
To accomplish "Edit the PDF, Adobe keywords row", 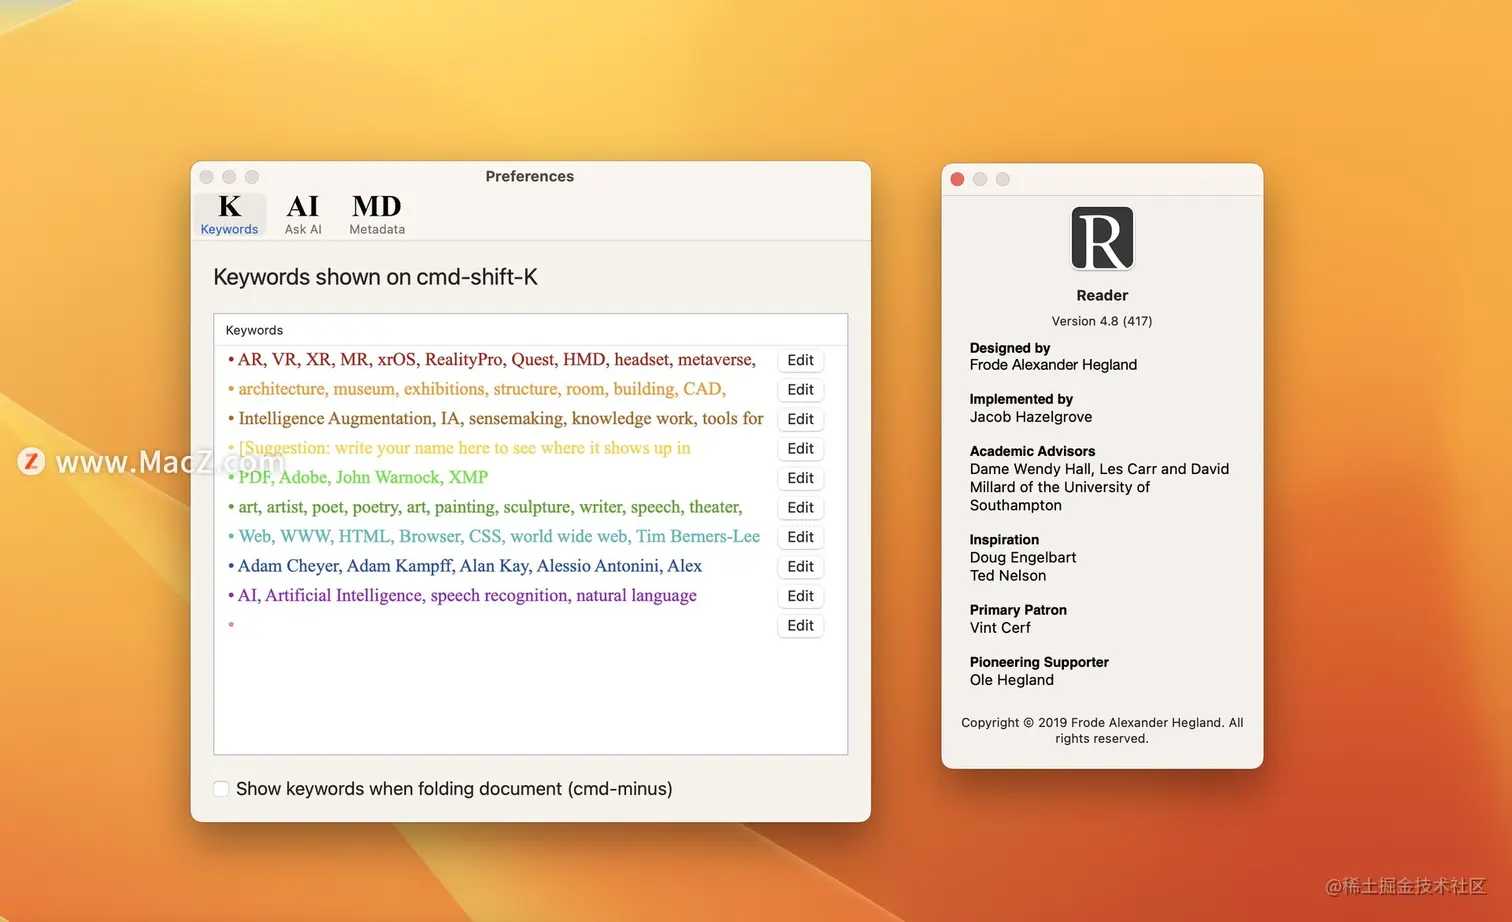I will point(800,478).
